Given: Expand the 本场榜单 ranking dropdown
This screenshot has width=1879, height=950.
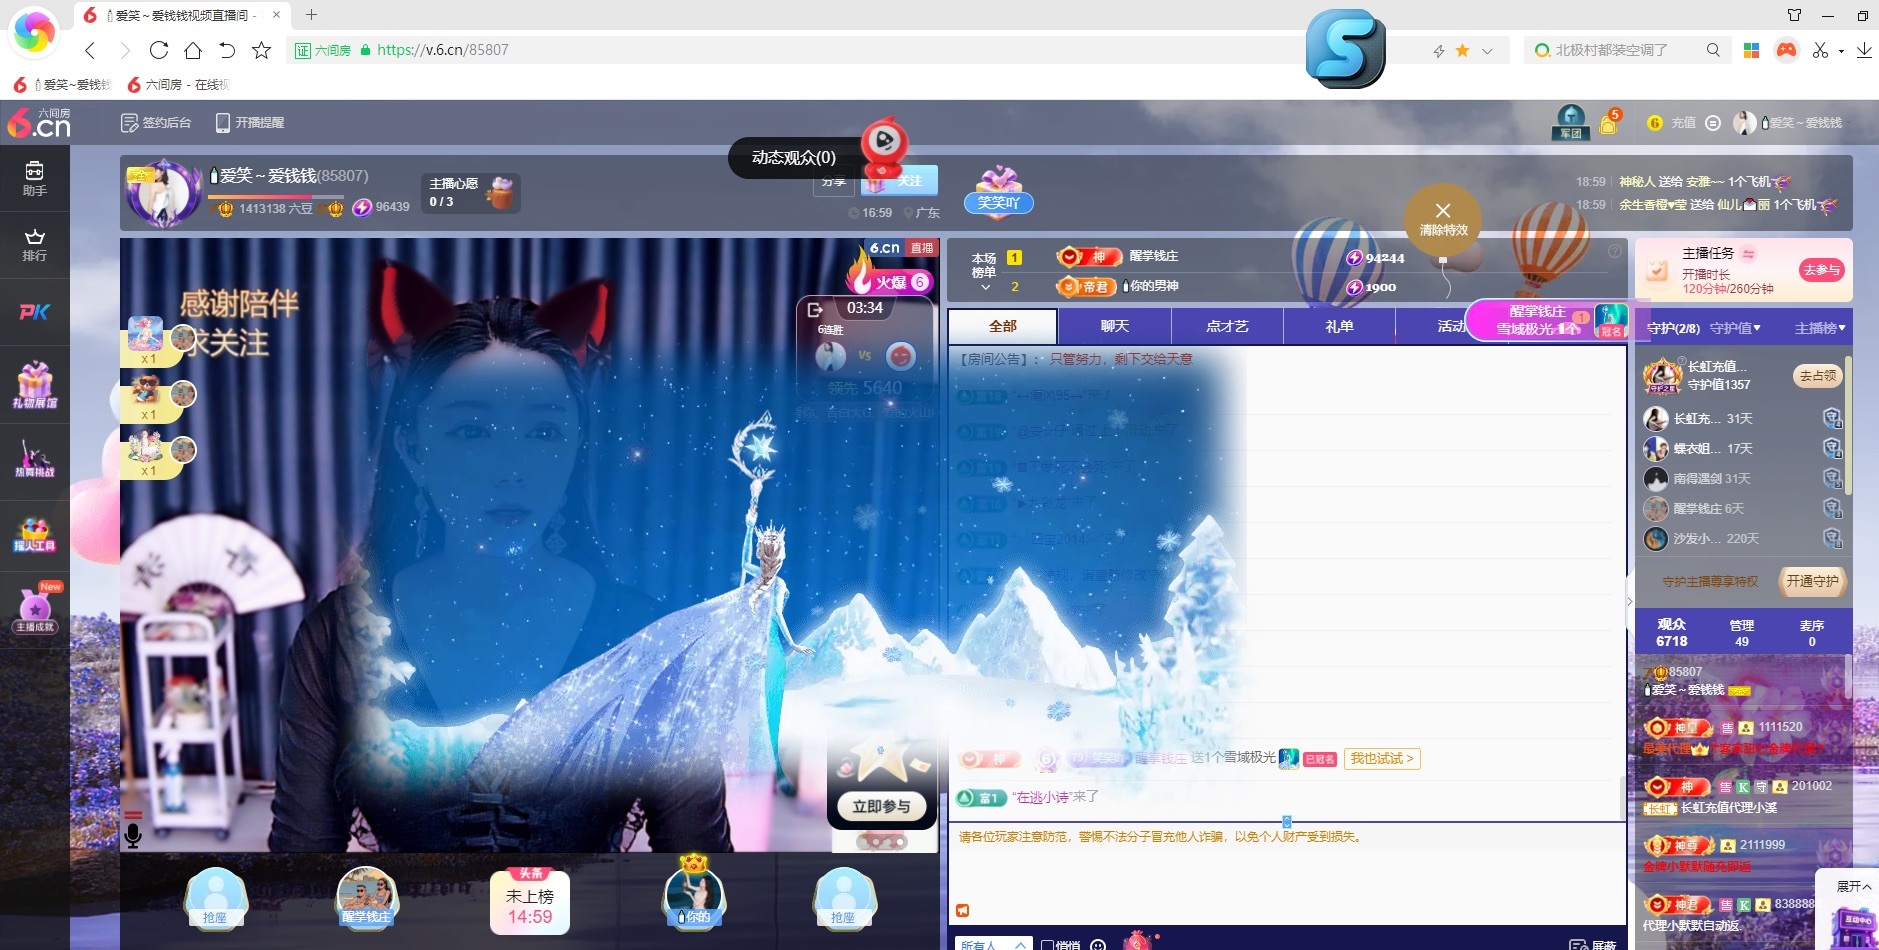Looking at the screenshot, I should click(x=985, y=272).
